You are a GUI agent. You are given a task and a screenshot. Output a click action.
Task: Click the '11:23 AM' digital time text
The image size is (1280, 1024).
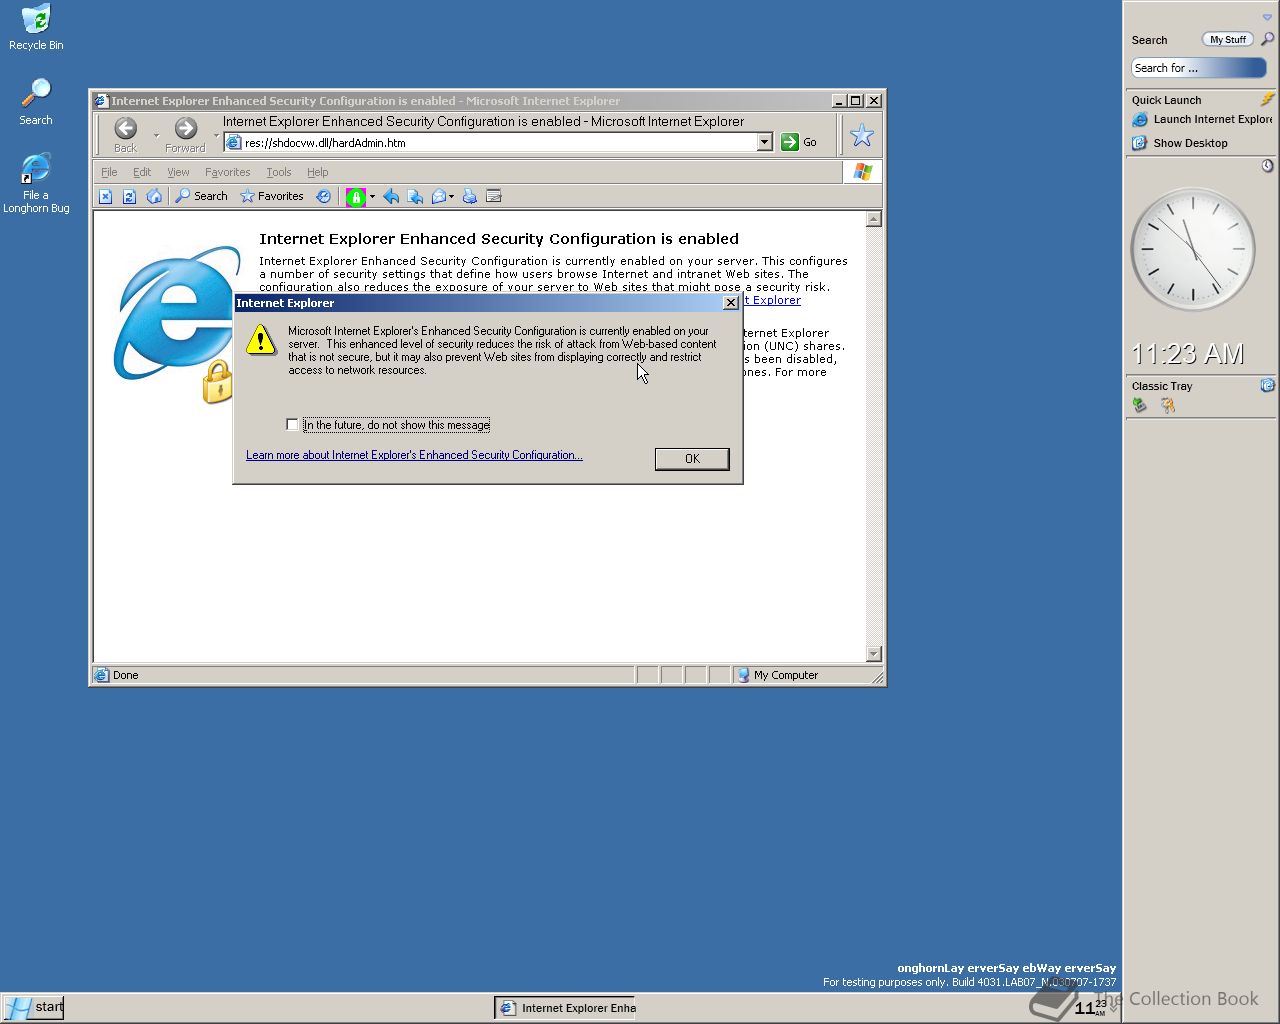tap(1188, 354)
